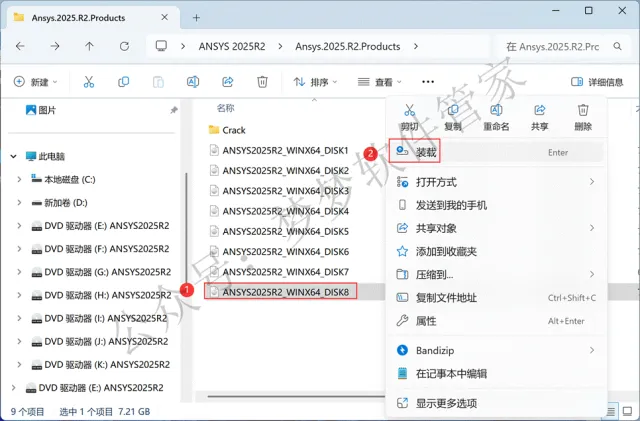Screen dimensions: 640x421
Task: Open the three-dot See more menu
Action: (x=428, y=82)
